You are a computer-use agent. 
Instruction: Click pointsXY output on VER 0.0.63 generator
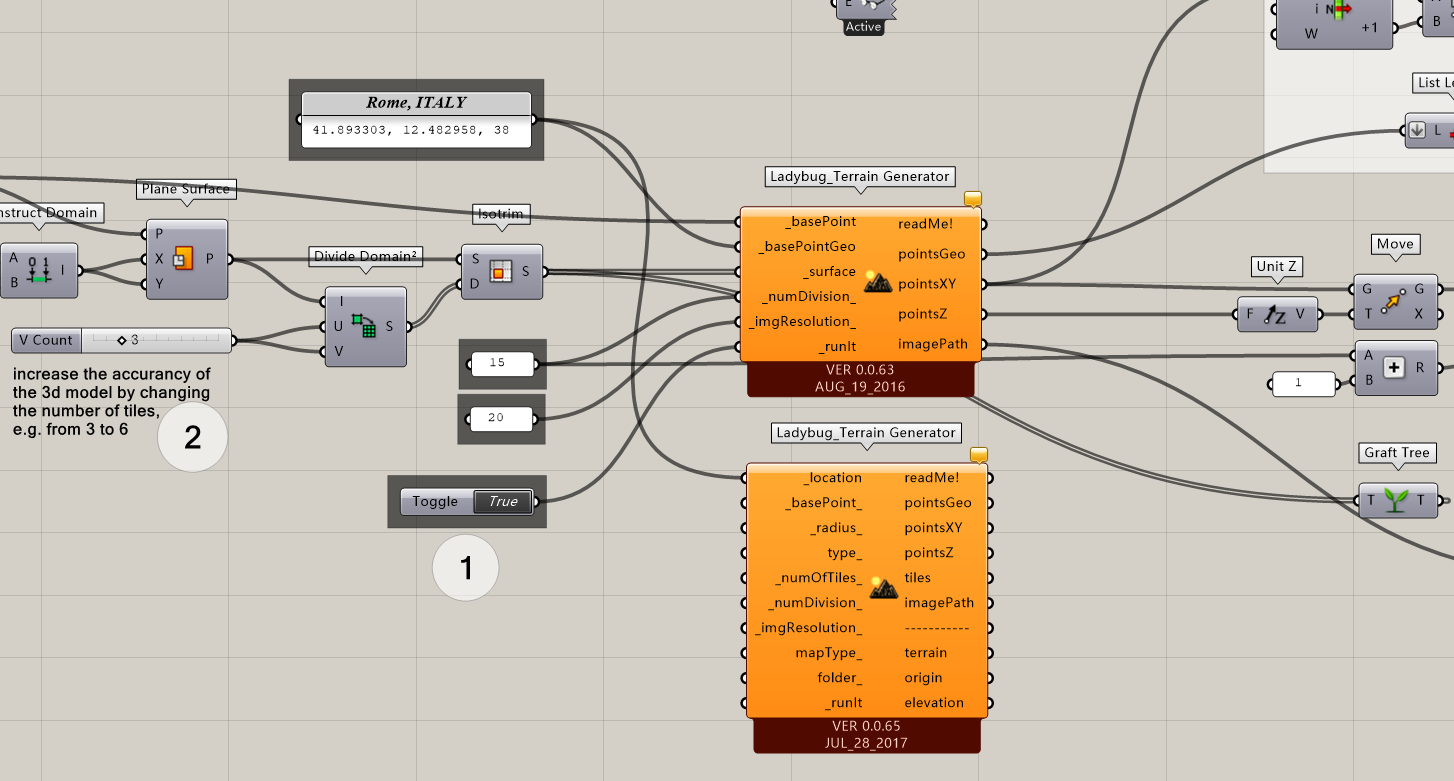pyautogui.click(x=927, y=284)
